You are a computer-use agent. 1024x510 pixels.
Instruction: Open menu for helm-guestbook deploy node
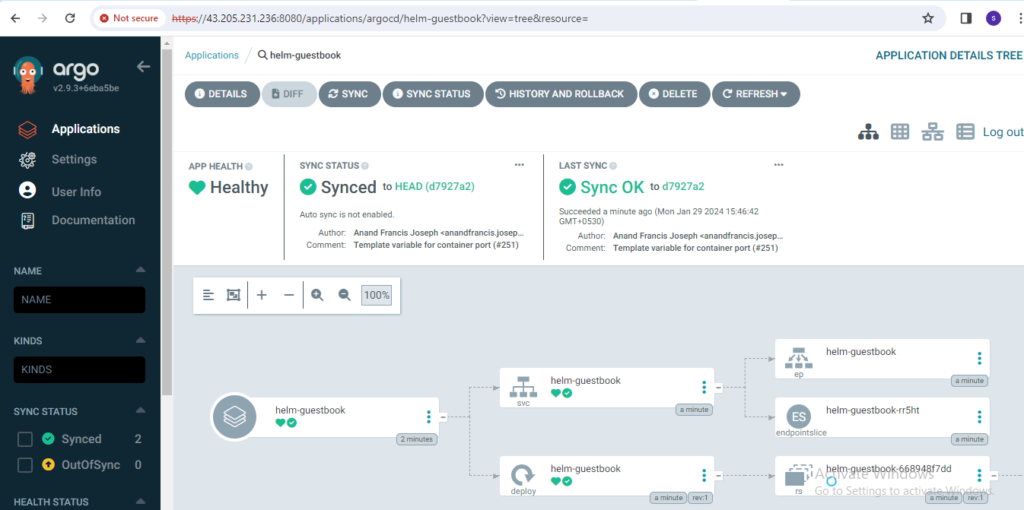click(x=703, y=475)
